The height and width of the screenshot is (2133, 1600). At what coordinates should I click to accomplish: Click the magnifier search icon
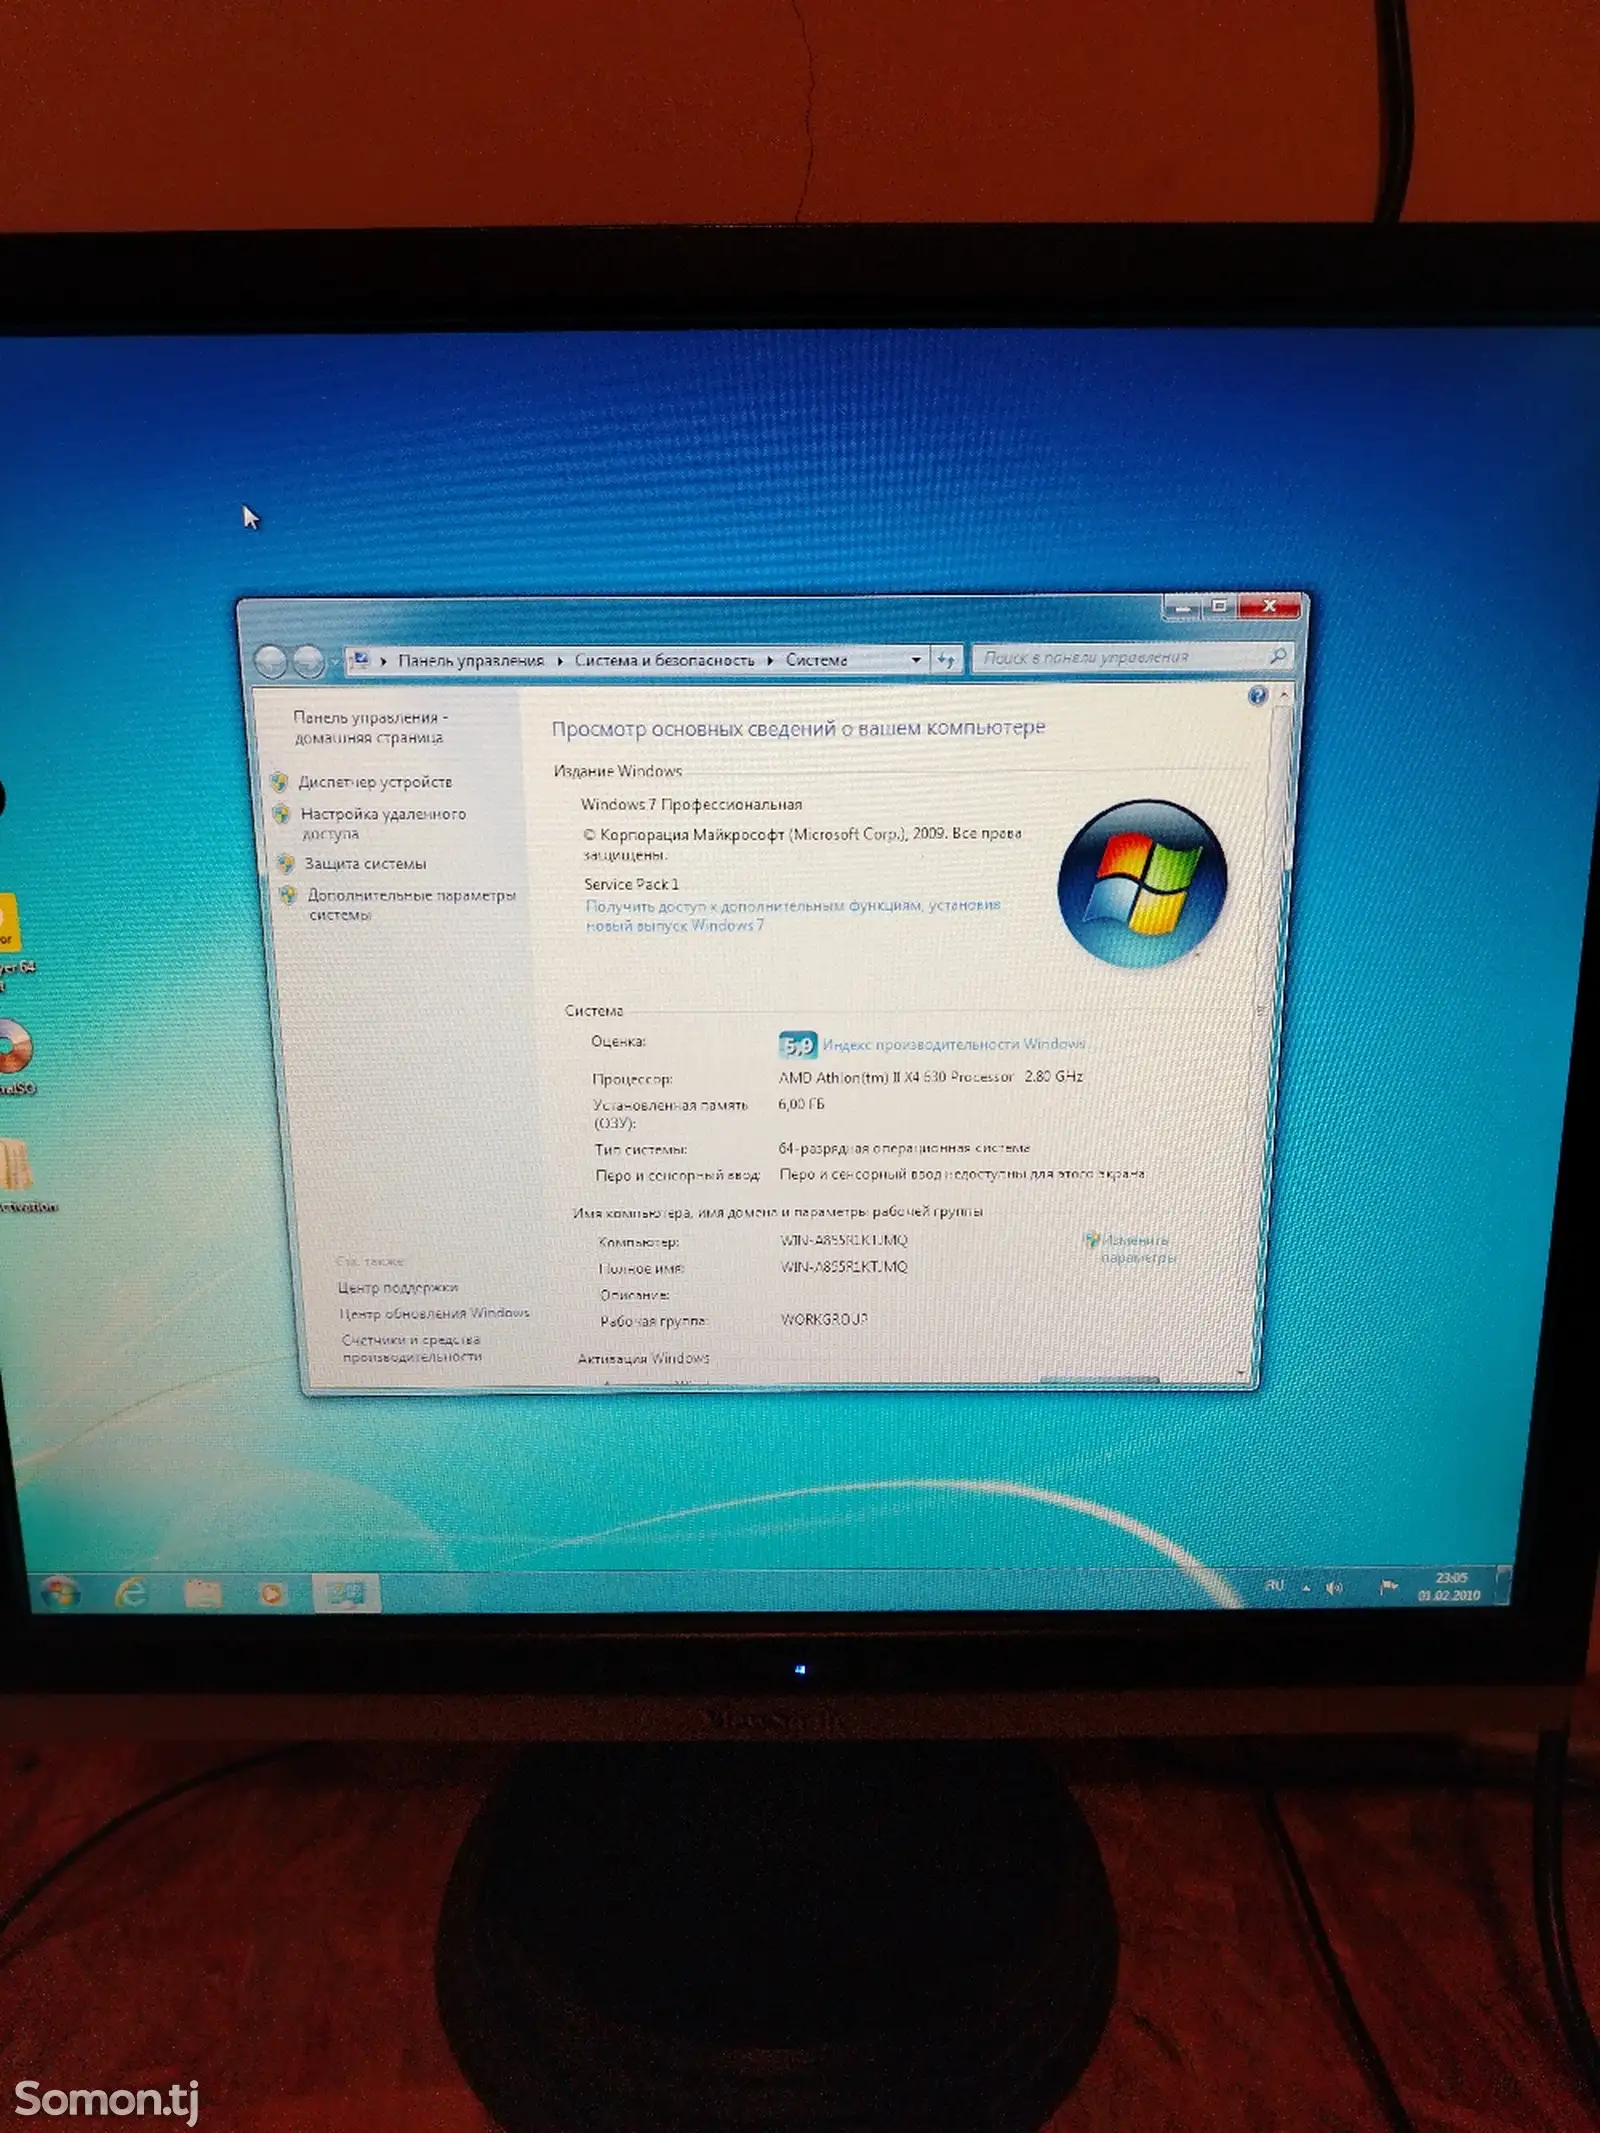1277,656
